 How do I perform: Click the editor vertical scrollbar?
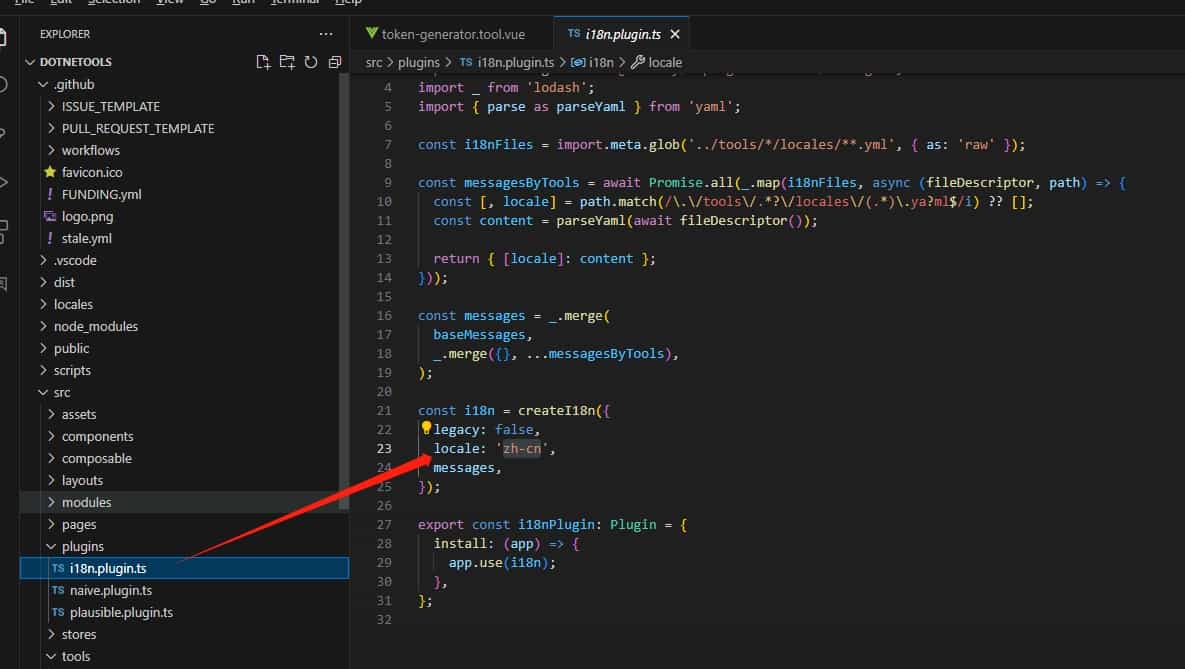point(1178,300)
